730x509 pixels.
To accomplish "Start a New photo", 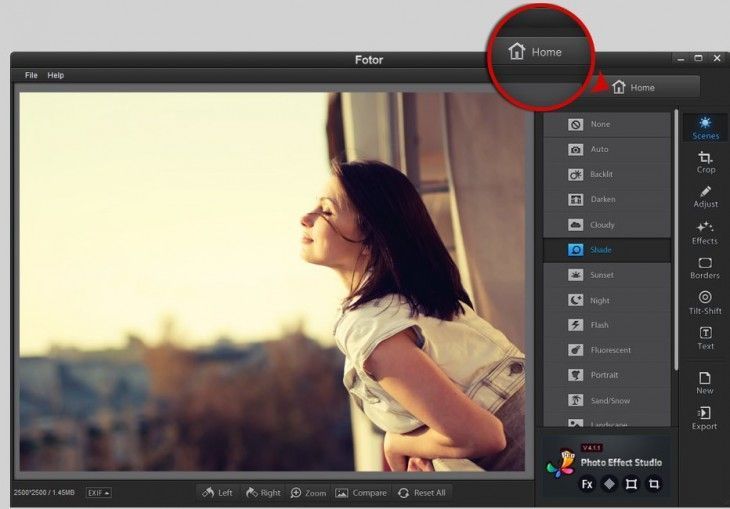I will click(705, 383).
